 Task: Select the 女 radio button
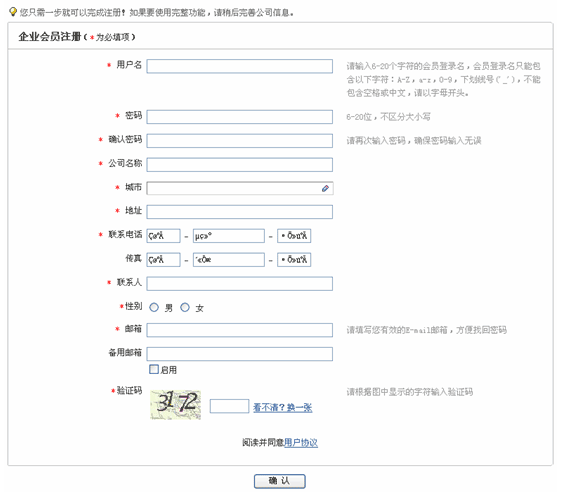(185, 308)
